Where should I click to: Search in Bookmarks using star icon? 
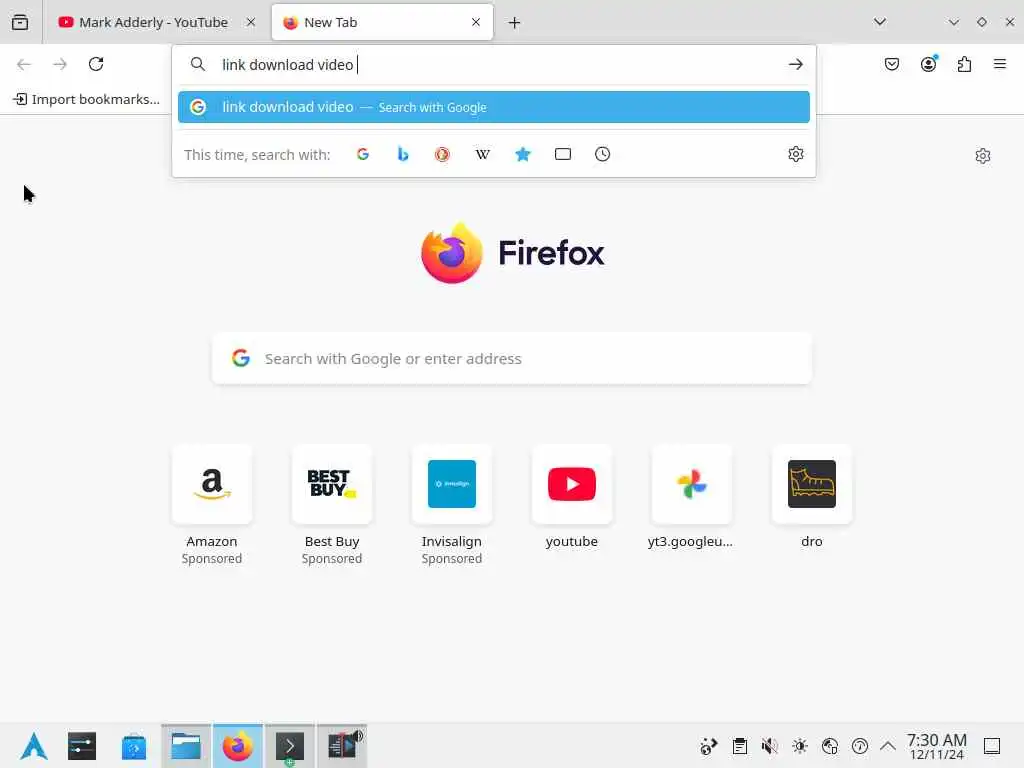coord(522,154)
